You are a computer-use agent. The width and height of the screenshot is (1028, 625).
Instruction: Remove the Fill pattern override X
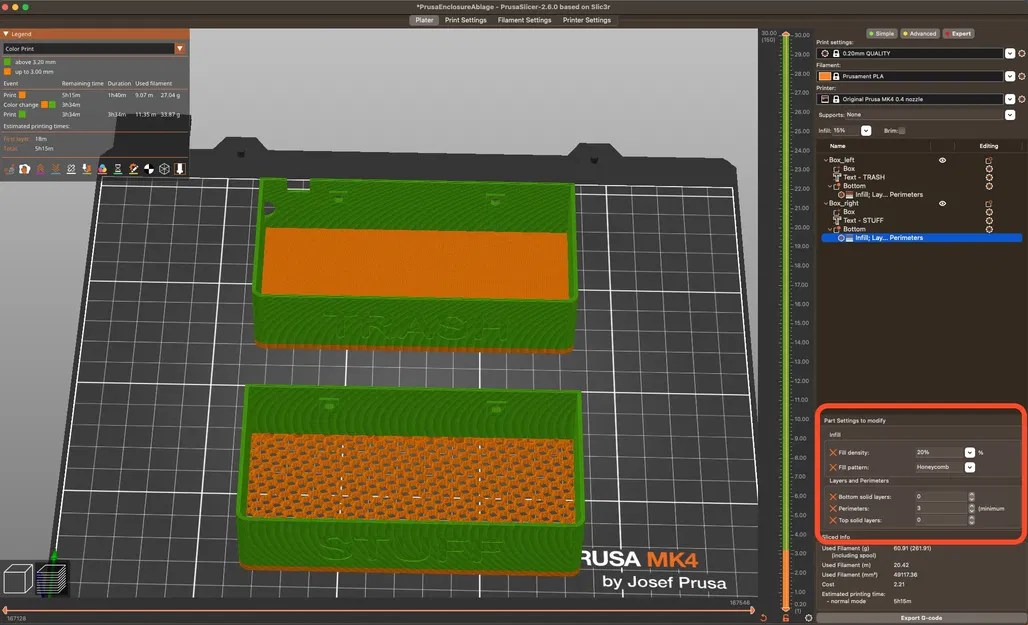[833, 468]
